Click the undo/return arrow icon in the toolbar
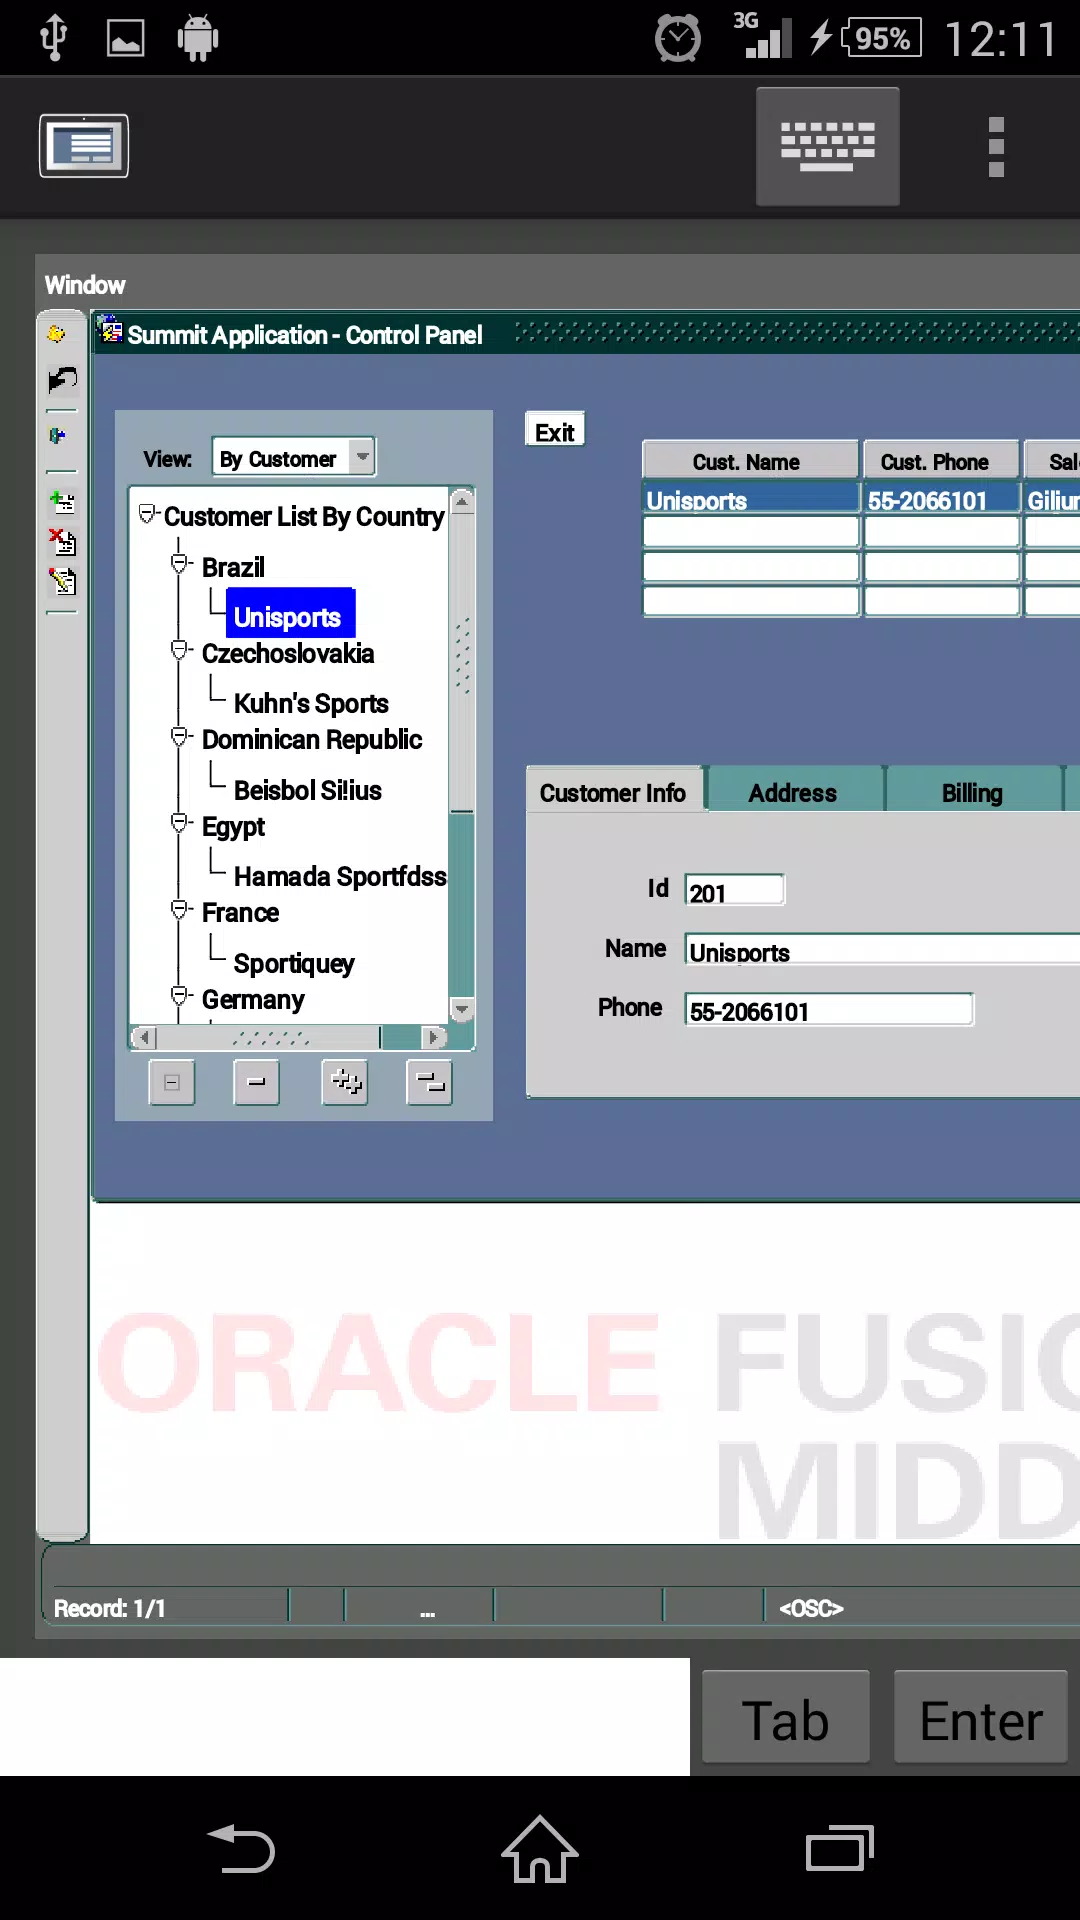1080x1920 pixels. click(x=62, y=381)
